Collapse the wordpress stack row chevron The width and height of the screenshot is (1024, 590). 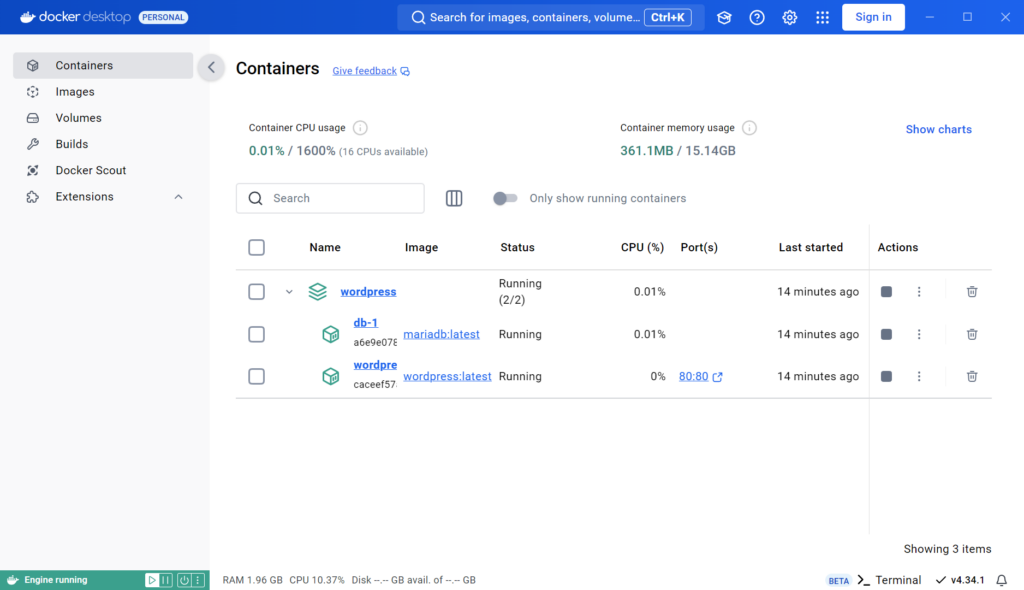[289, 292]
